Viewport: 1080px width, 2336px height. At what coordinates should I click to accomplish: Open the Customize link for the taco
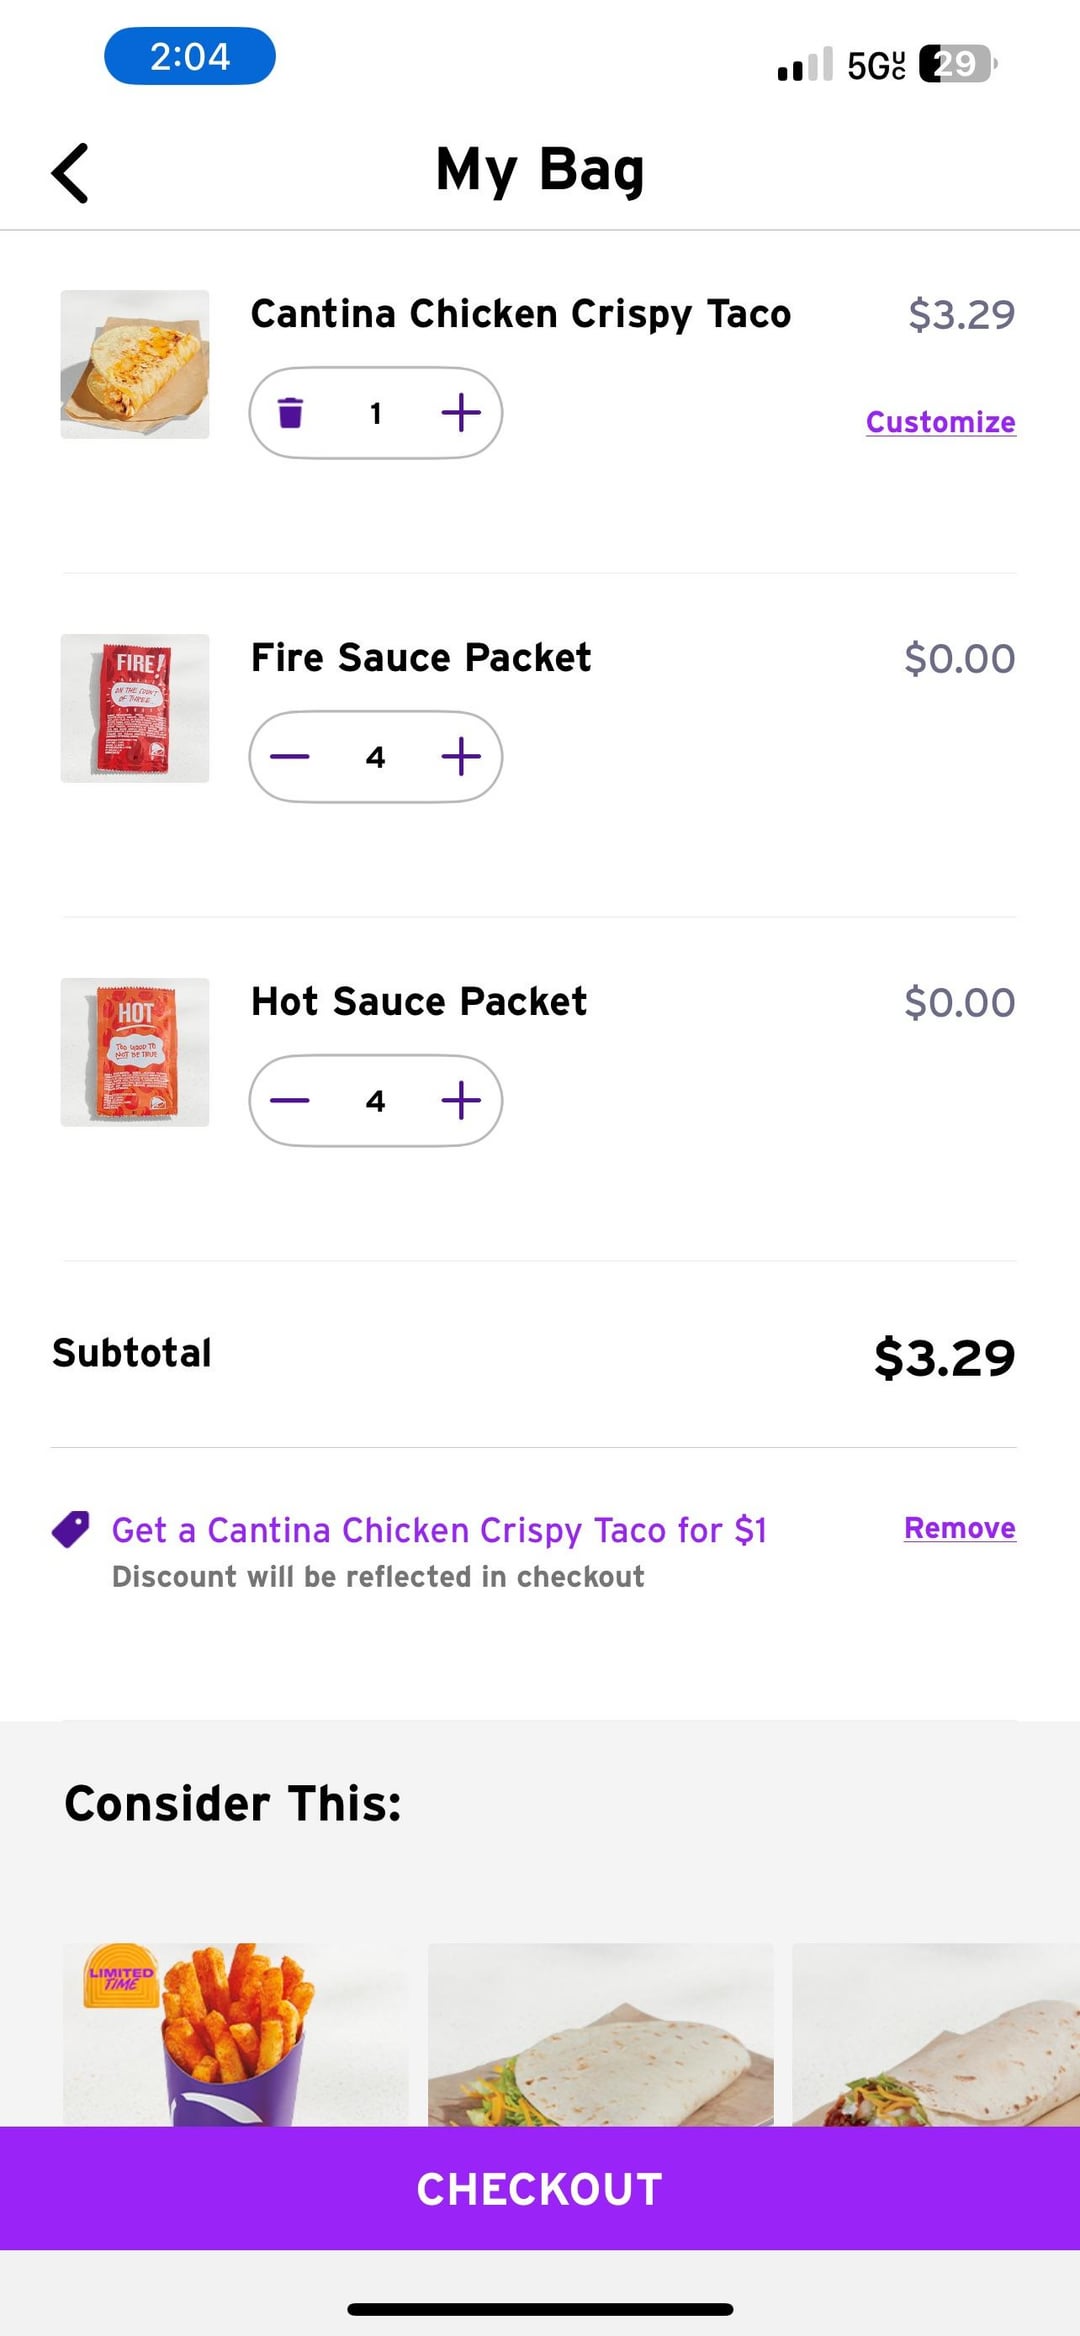(x=940, y=422)
